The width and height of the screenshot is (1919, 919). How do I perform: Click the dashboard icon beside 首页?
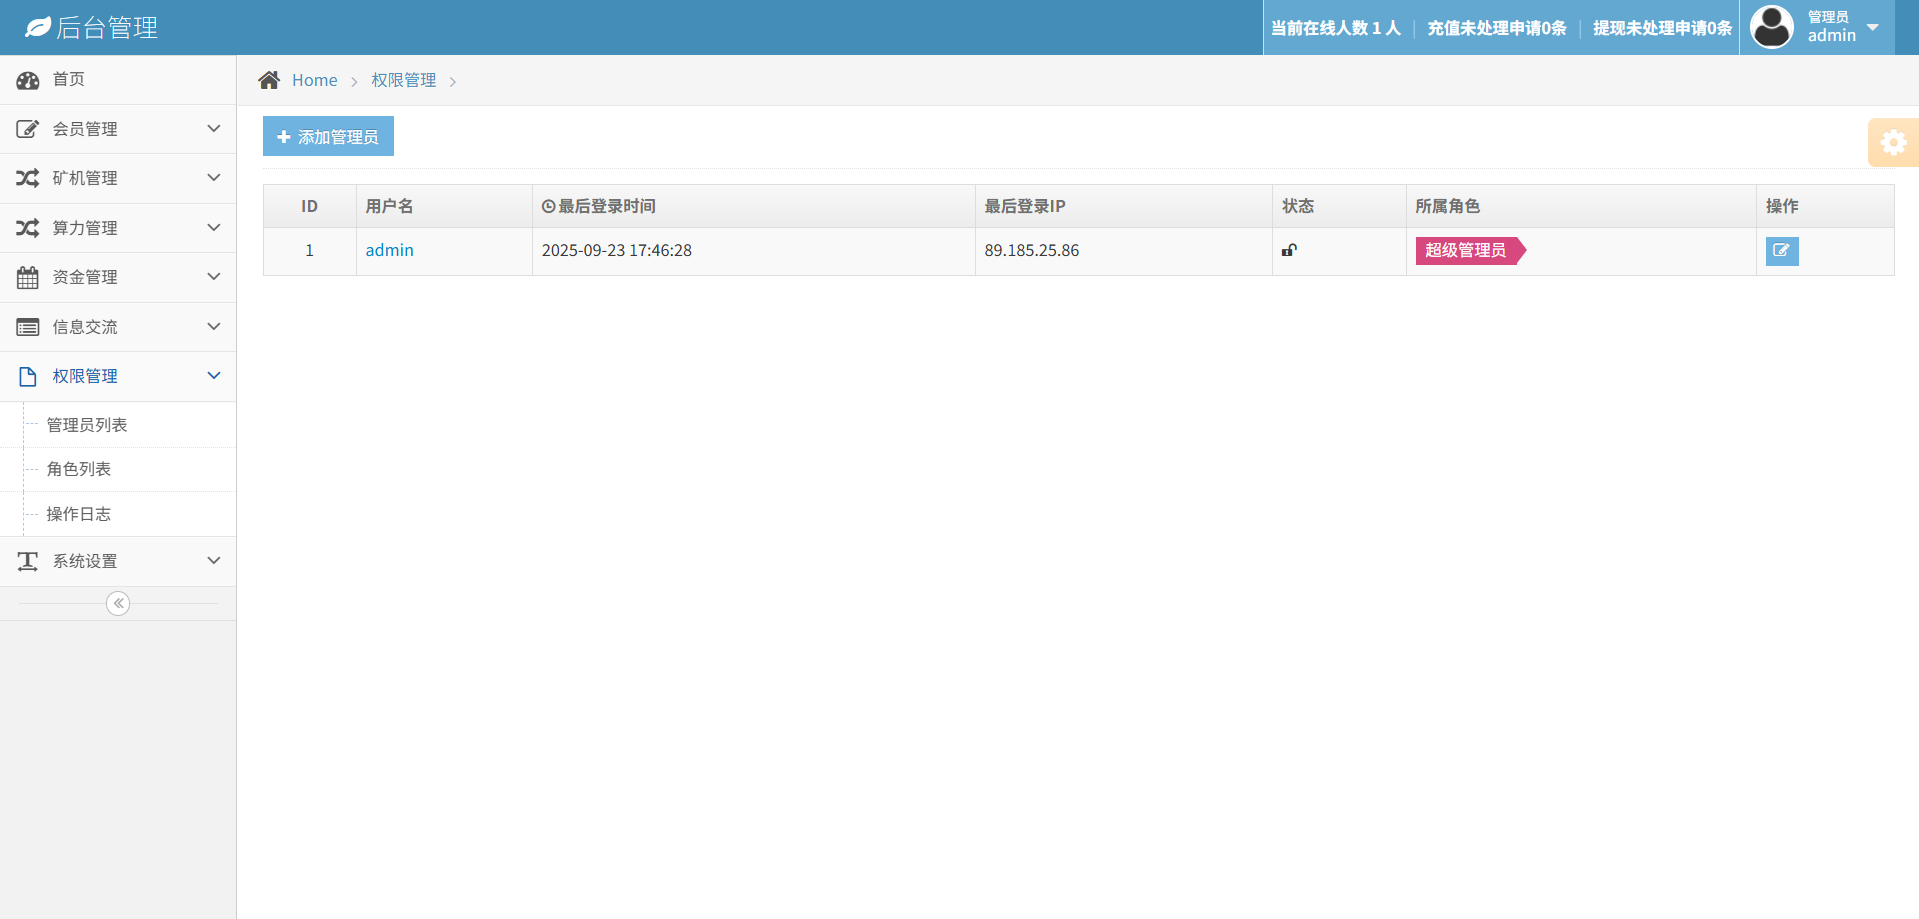[28, 80]
